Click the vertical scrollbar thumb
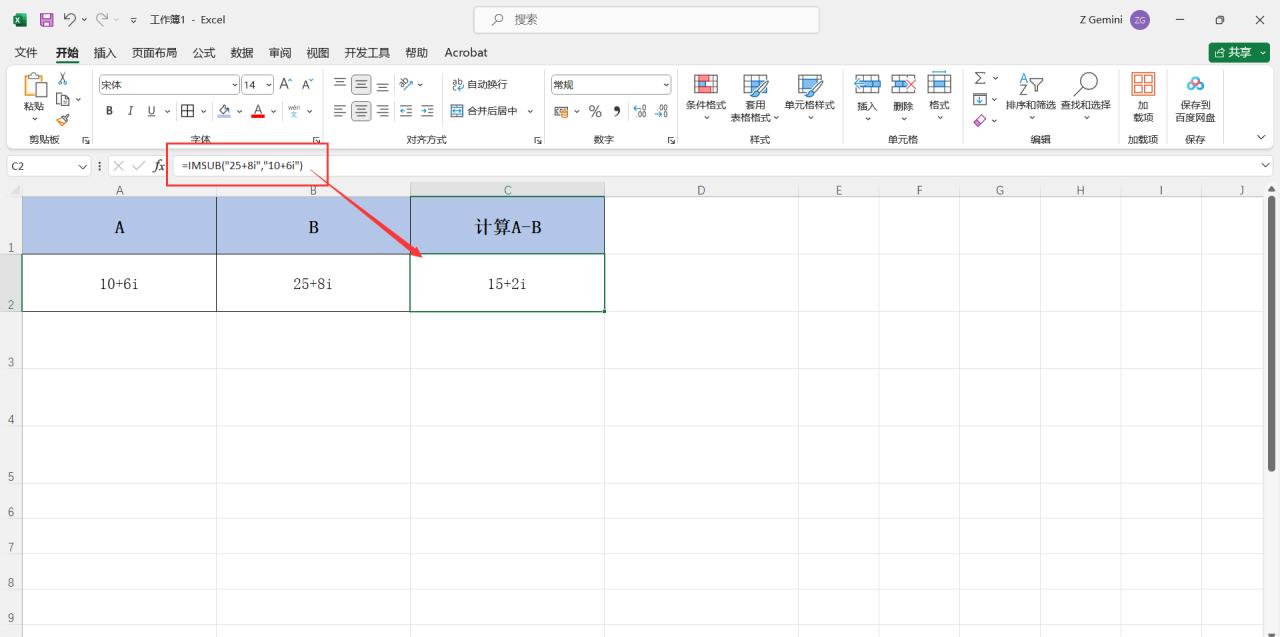1280x637 pixels. [1272, 335]
